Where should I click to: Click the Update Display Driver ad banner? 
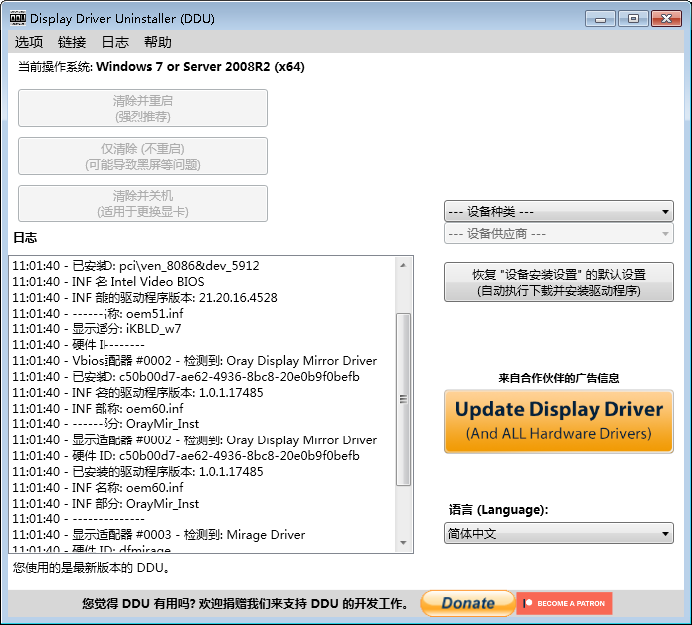(x=559, y=421)
